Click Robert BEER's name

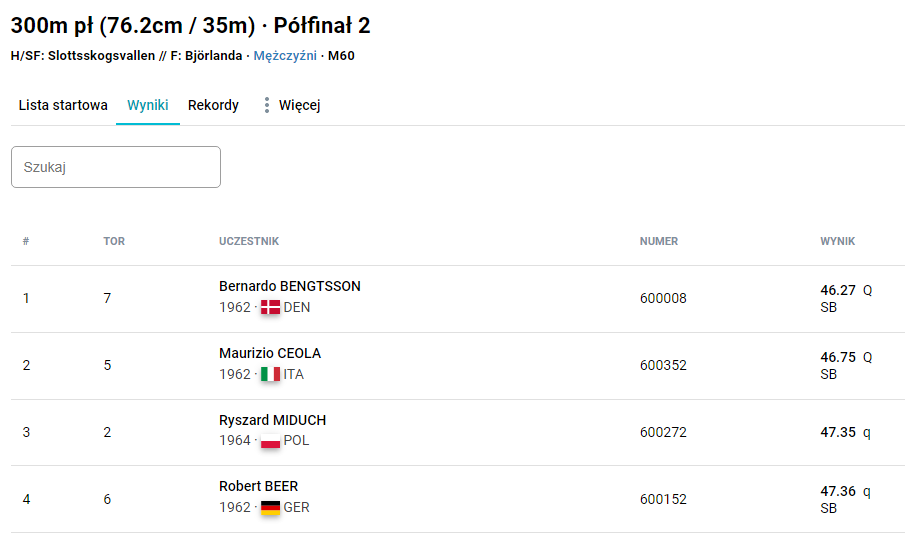click(x=258, y=486)
